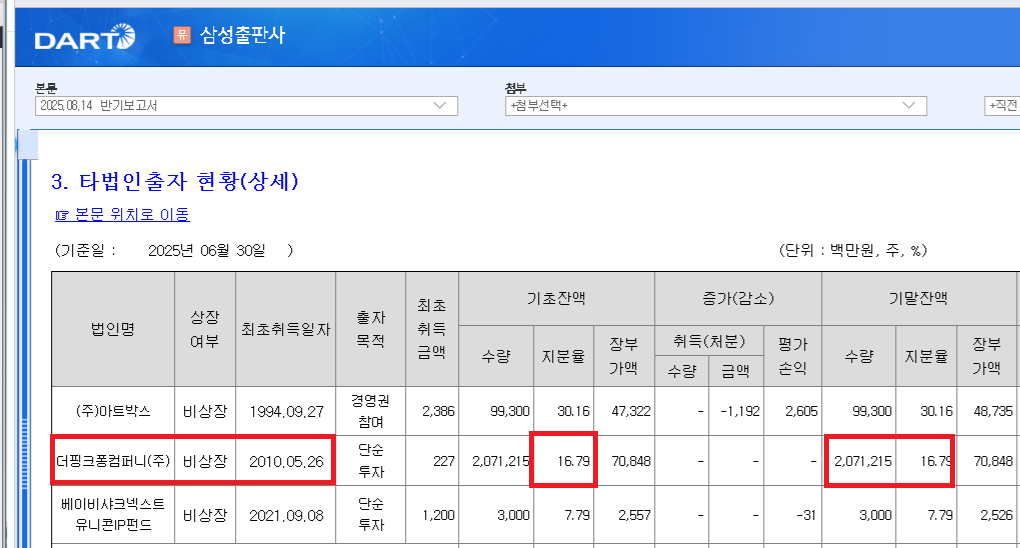Click the heading 3. 타법인출자 현황(상세)
This screenshot has width=1020, height=548.
click(x=174, y=182)
